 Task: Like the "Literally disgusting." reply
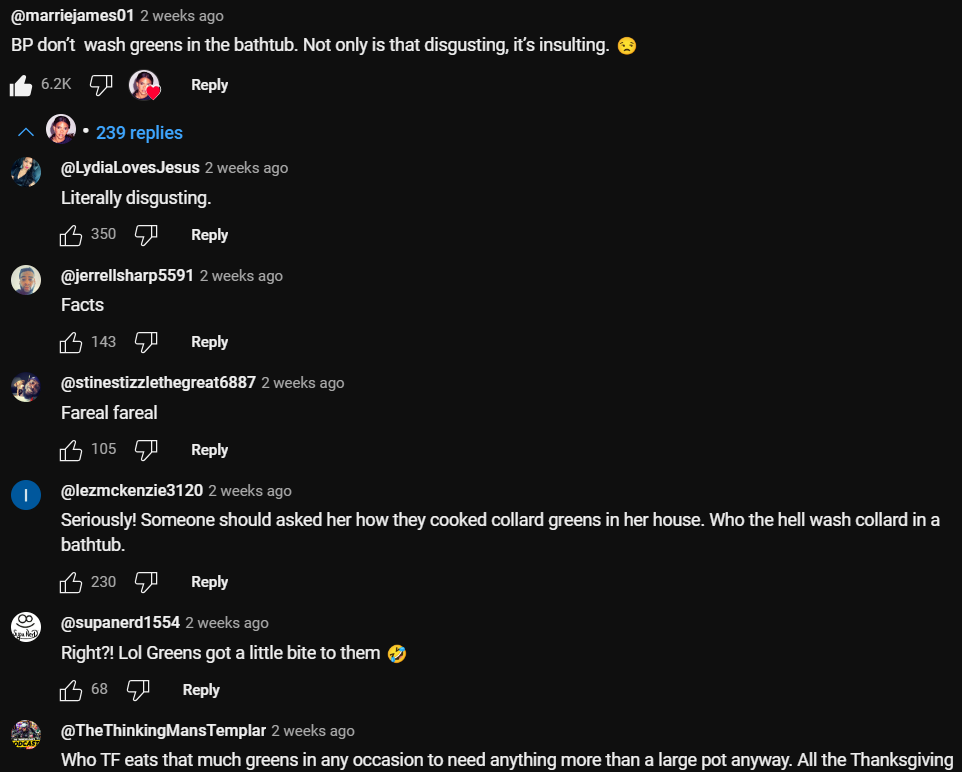click(x=71, y=235)
